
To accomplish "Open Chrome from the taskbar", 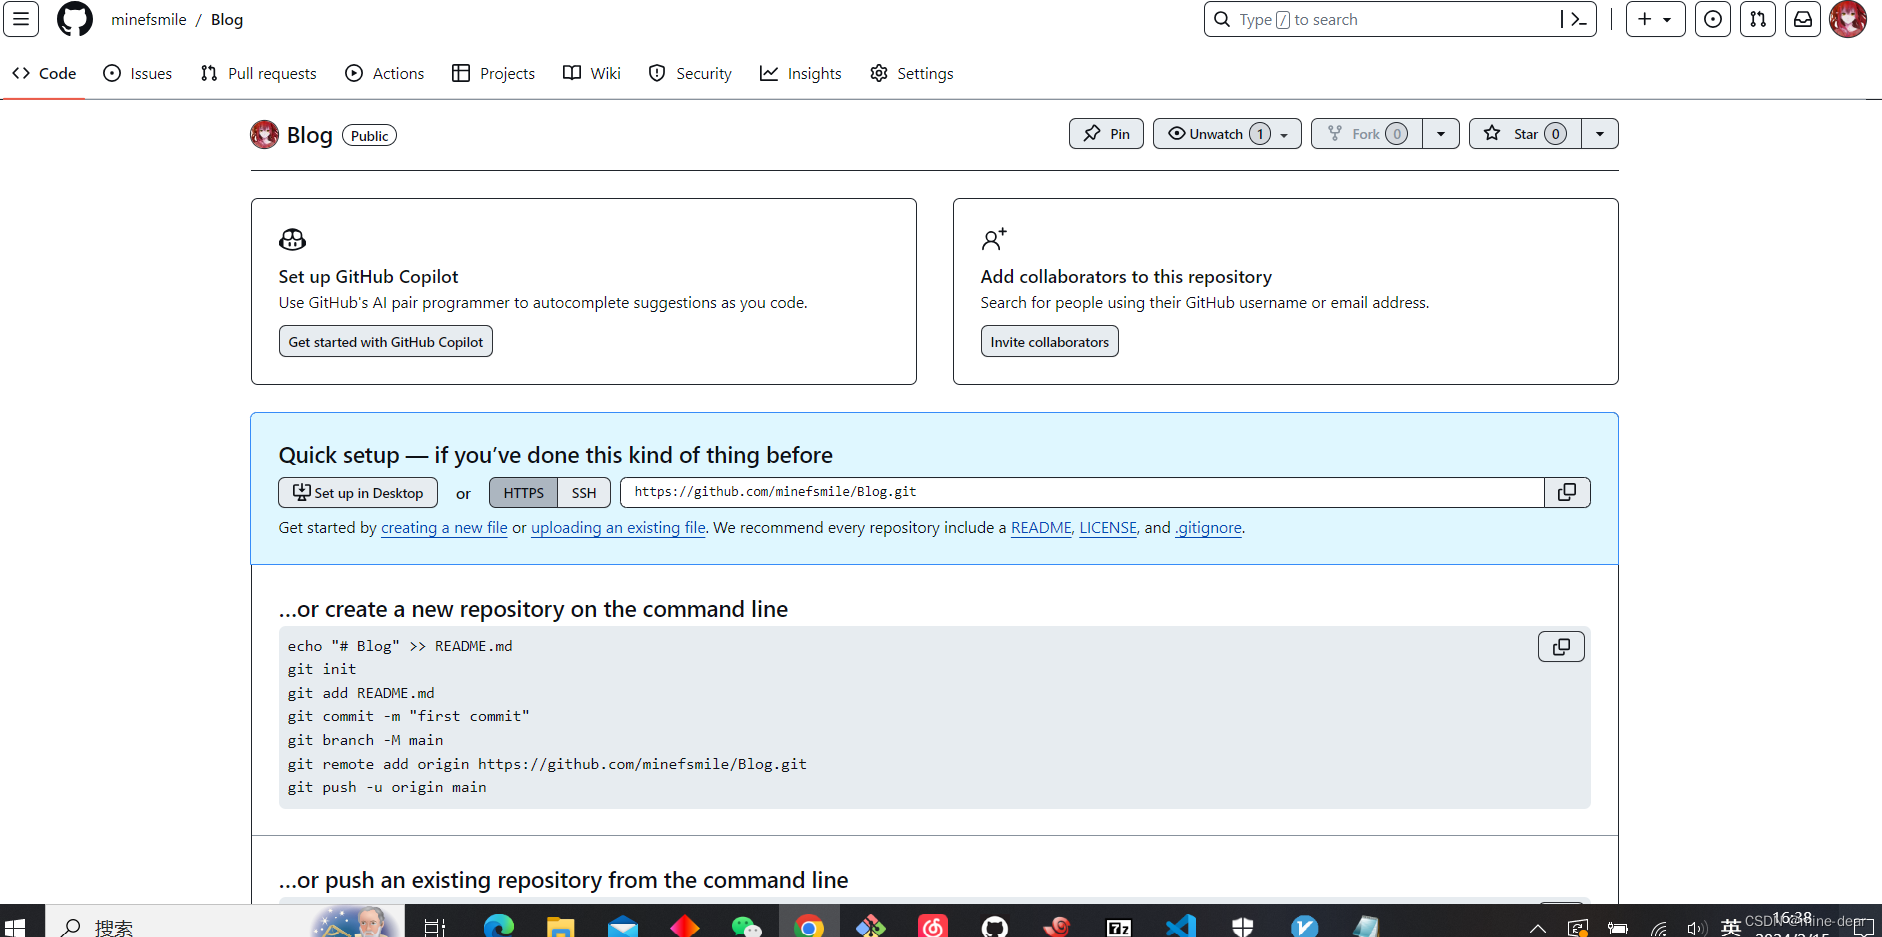I will point(809,927).
